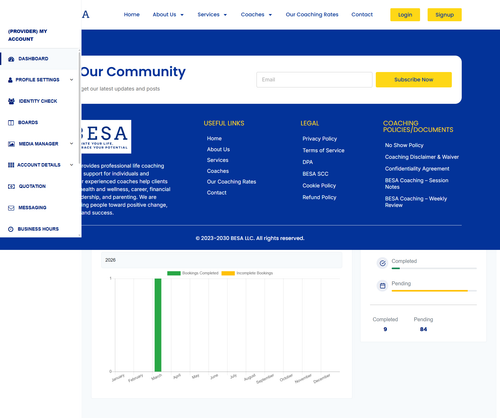Click the Dashboard gauge icon in sidebar

click(x=11, y=59)
